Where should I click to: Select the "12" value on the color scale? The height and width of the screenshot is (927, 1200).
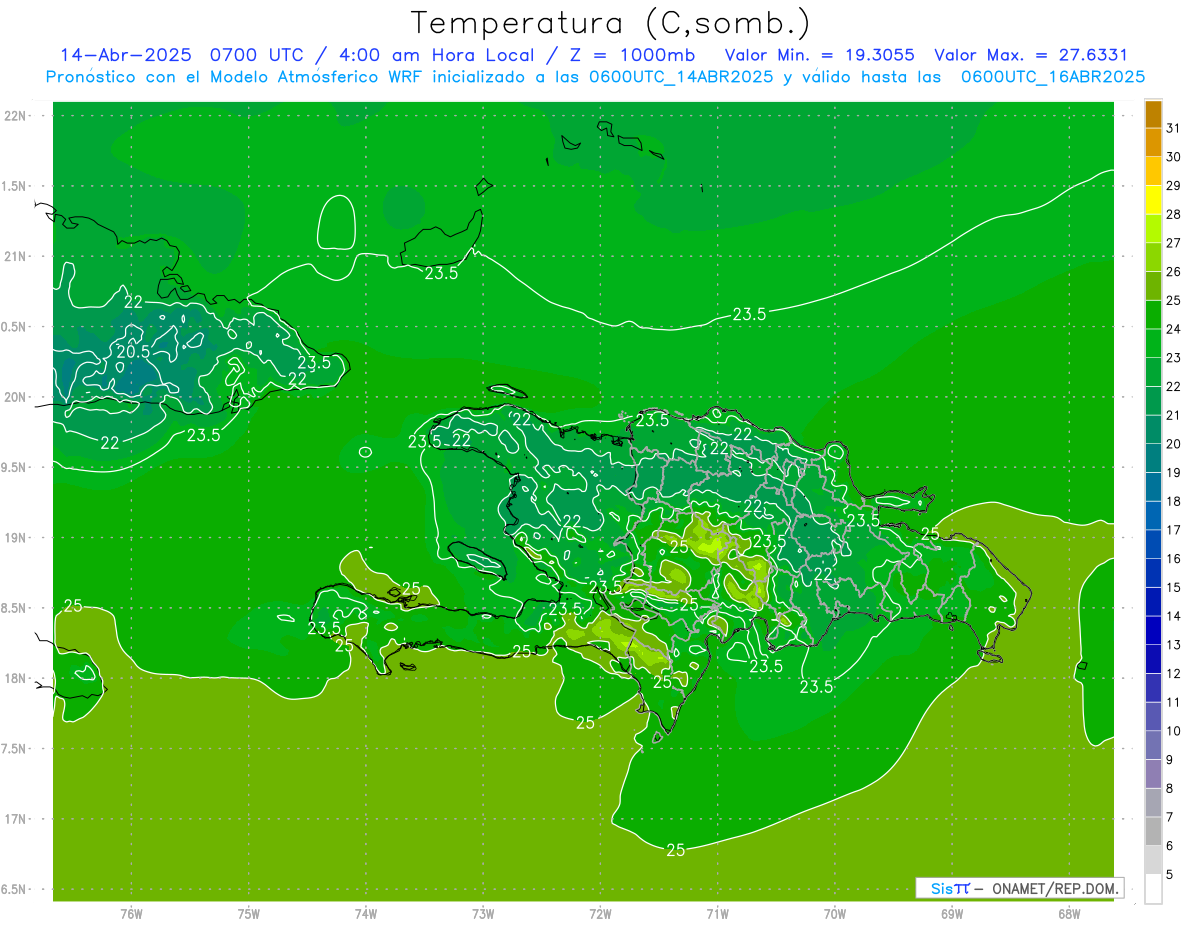click(1174, 673)
